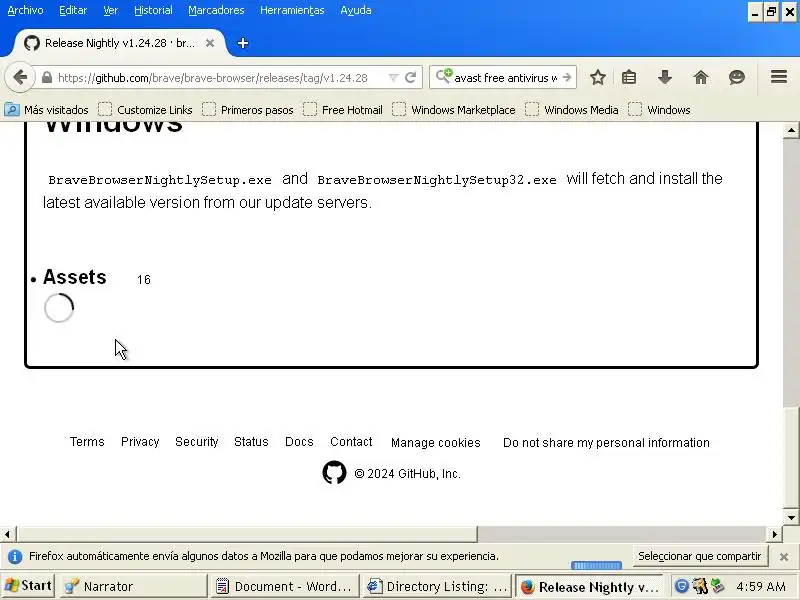Open the Windows bookmark
Viewport: 800px width, 600px height.
[659, 110]
